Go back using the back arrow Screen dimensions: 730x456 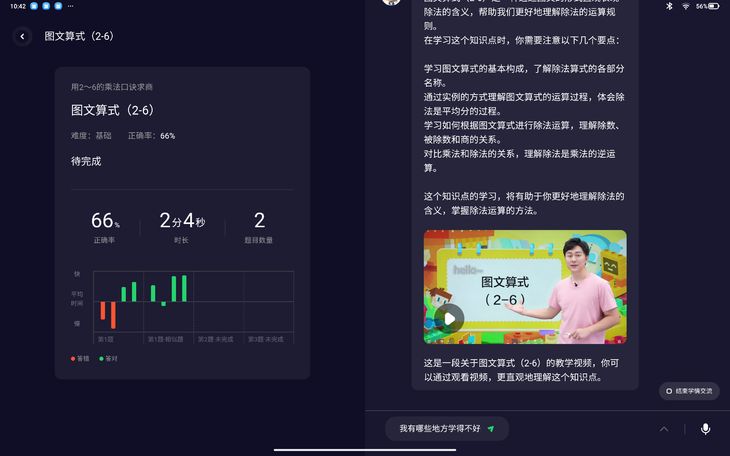point(22,37)
